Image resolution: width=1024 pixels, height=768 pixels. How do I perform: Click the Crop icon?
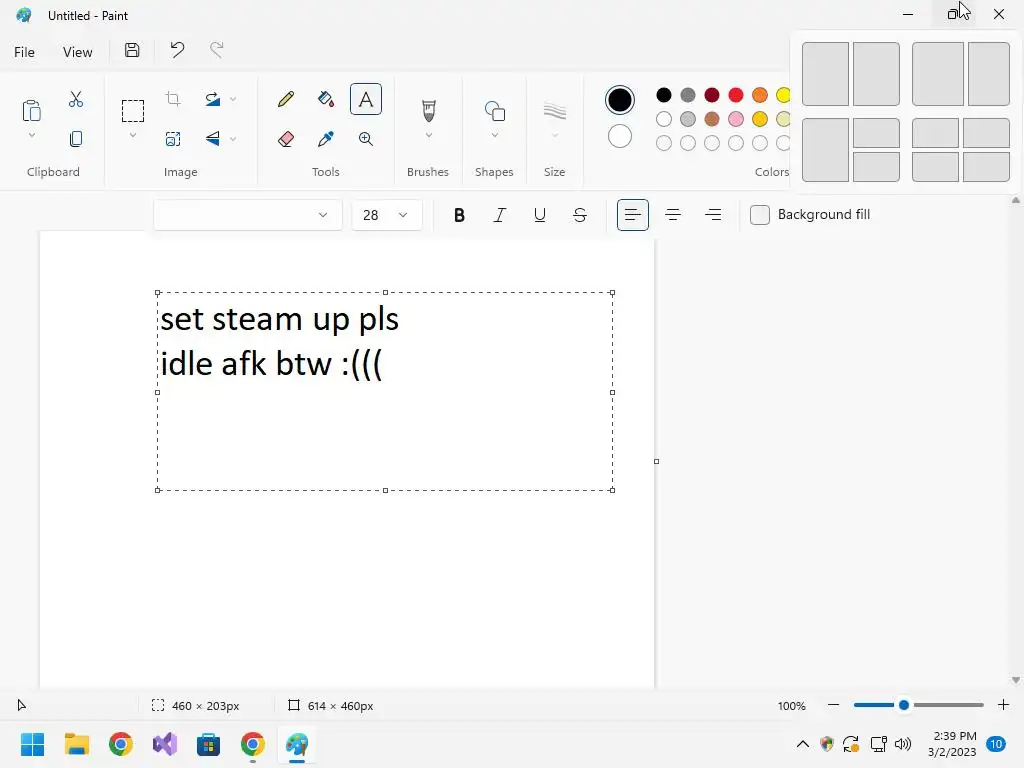(x=173, y=99)
